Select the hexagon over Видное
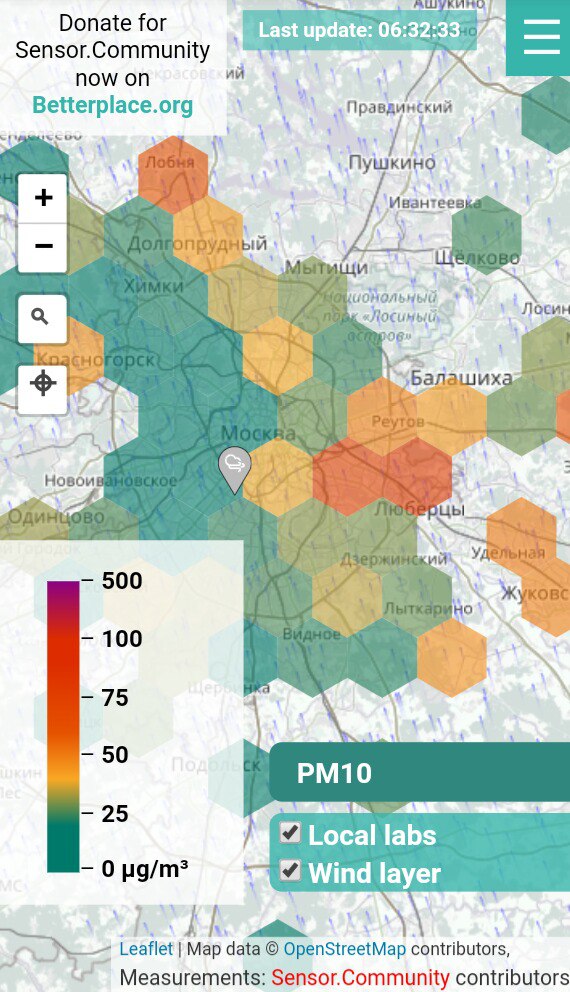This screenshot has width=570, height=992. click(x=313, y=658)
